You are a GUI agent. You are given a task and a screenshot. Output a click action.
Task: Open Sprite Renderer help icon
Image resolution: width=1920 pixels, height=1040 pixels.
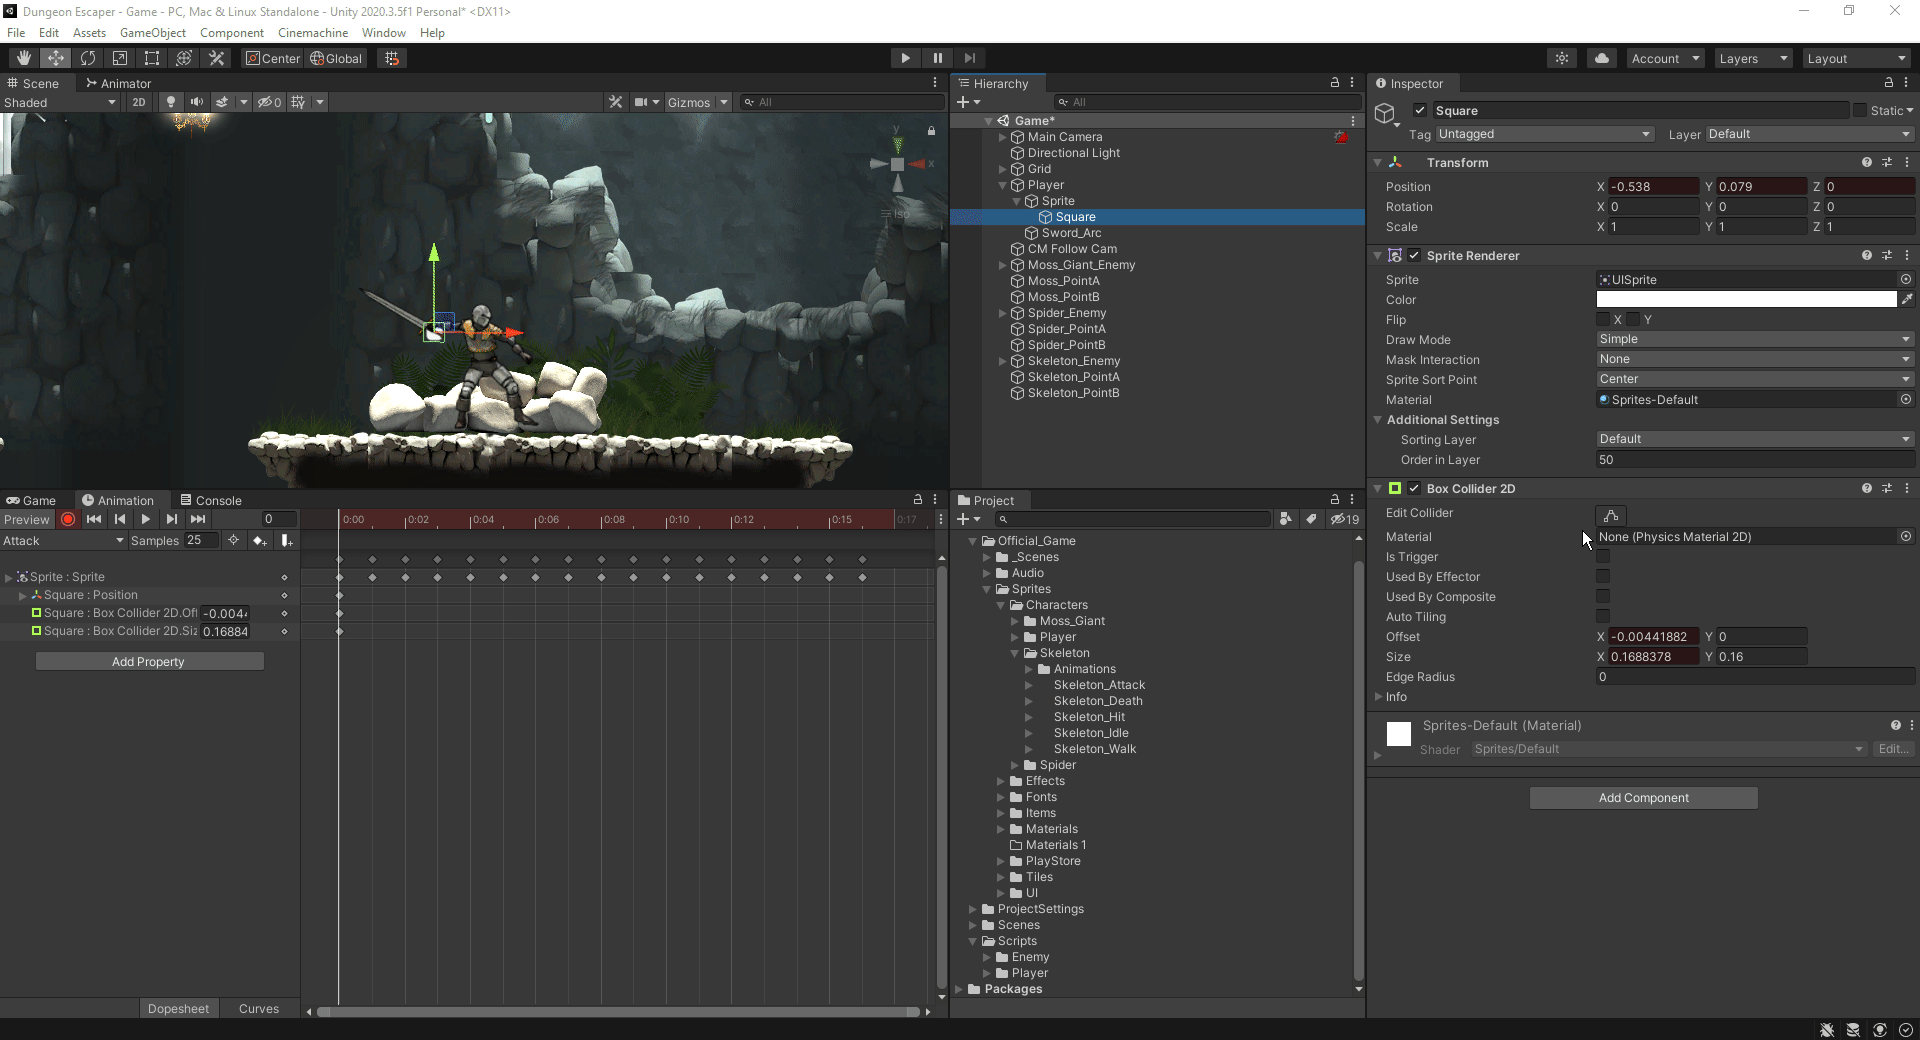pyautogui.click(x=1866, y=255)
